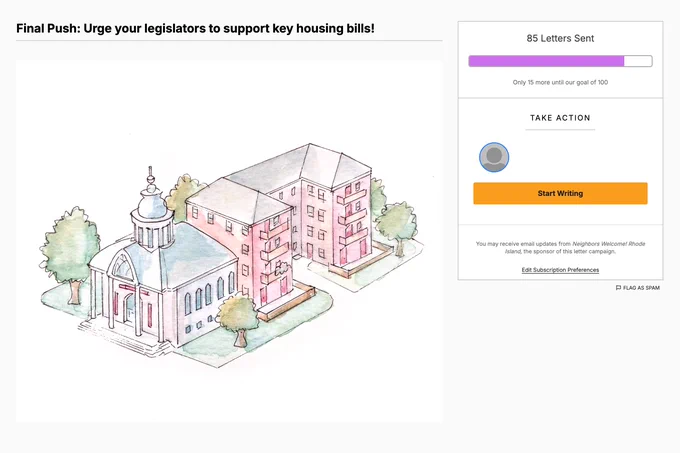Click the filled purple part of progress bar
680x453 pixels.
click(x=546, y=61)
